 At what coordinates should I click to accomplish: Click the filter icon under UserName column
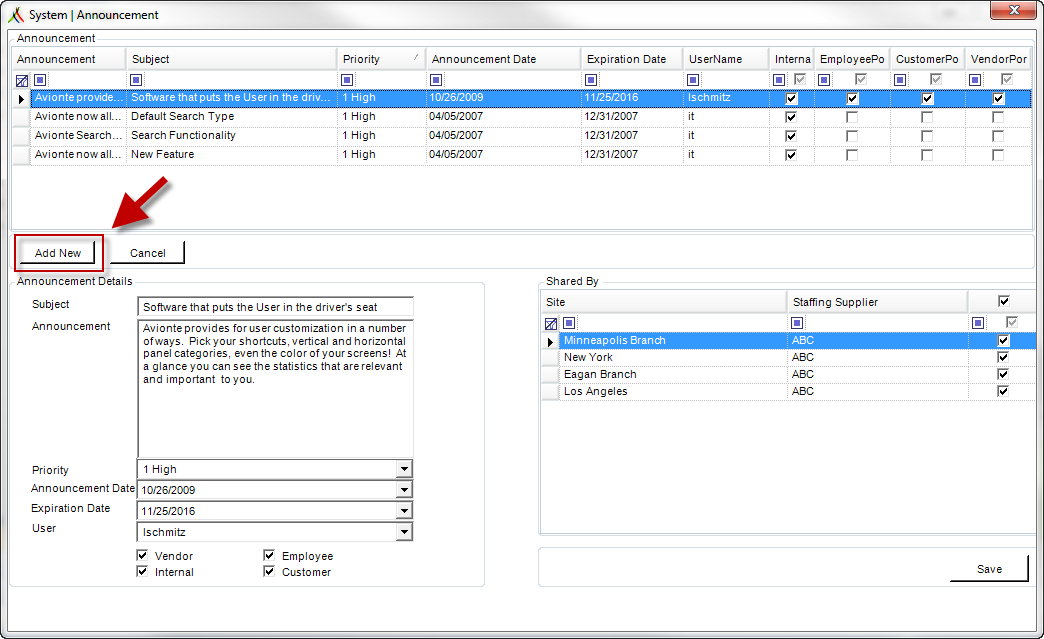click(x=693, y=80)
